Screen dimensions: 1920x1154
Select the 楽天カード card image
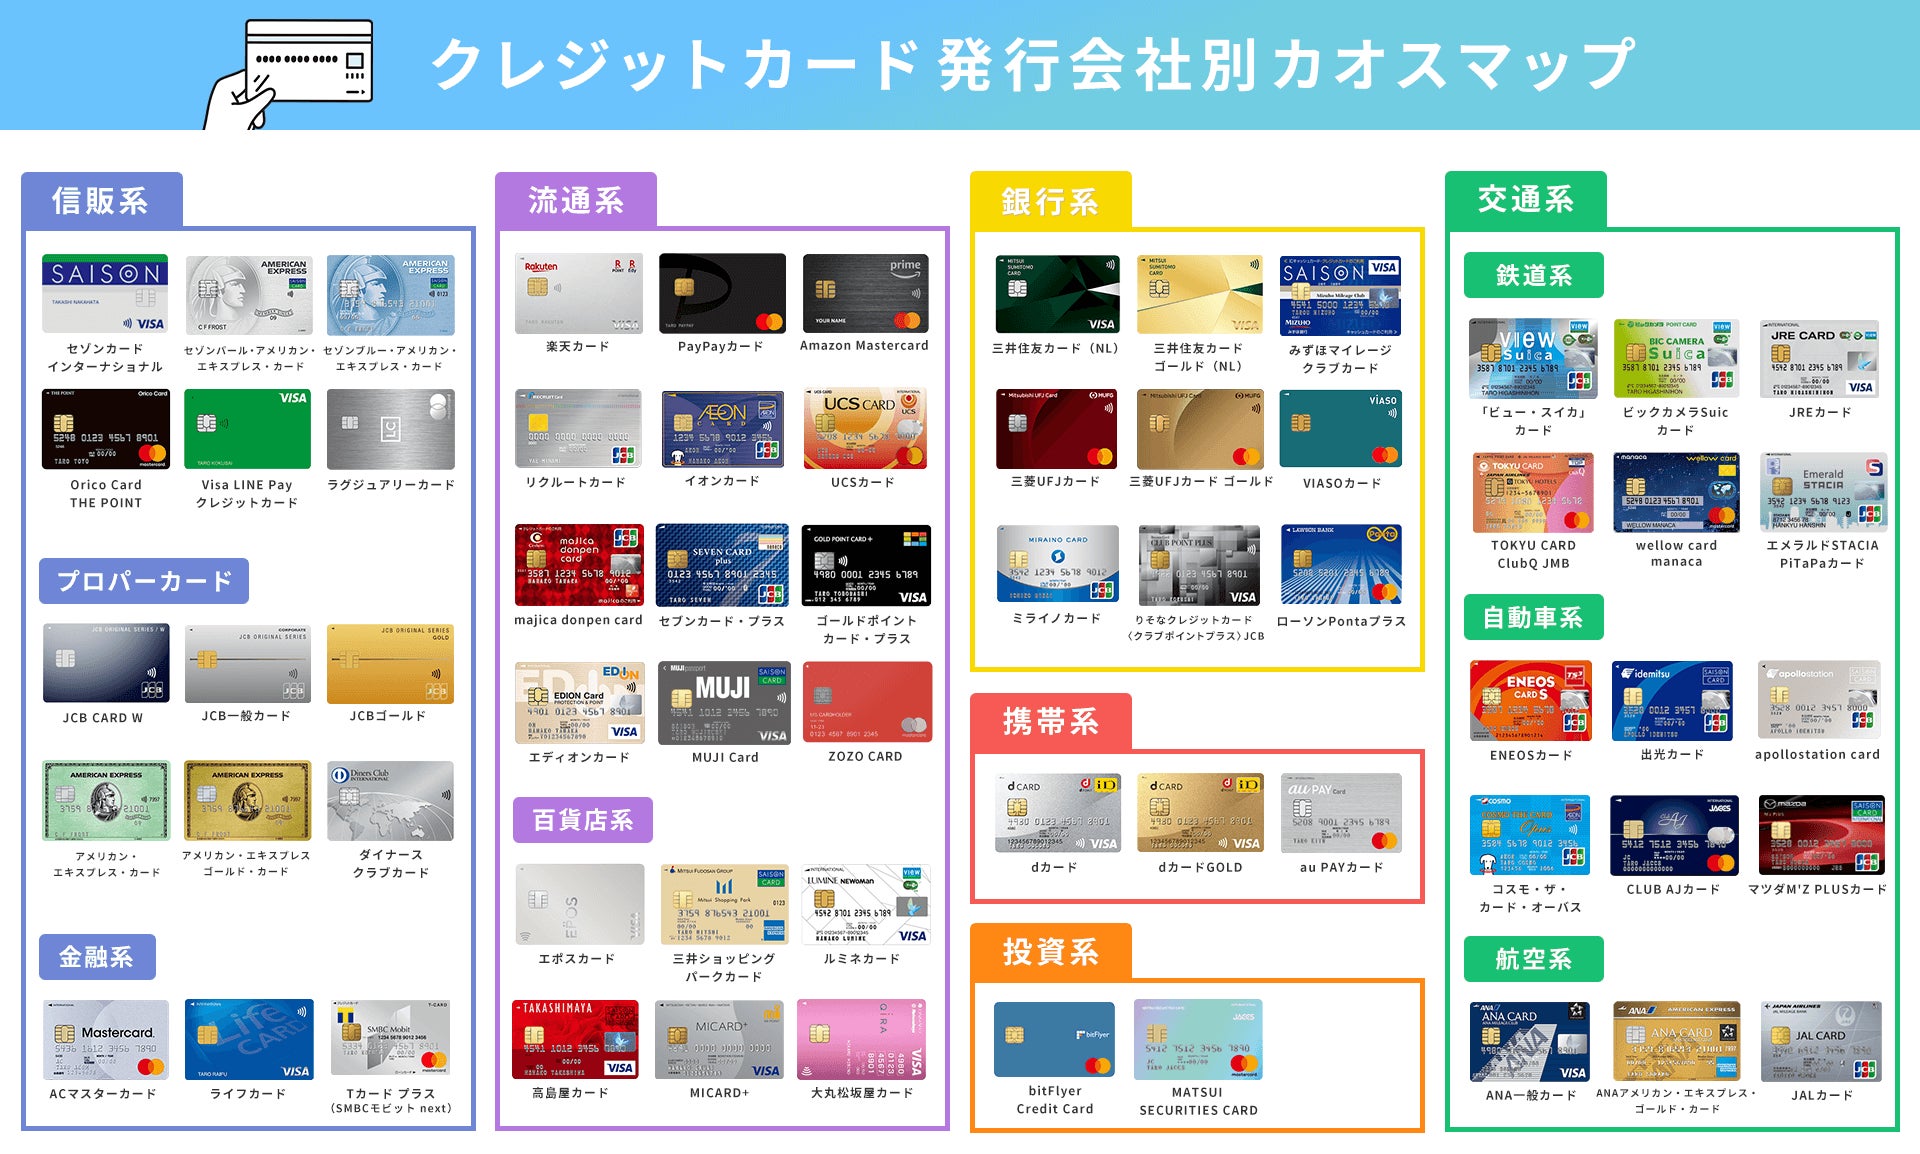(x=577, y=295)
